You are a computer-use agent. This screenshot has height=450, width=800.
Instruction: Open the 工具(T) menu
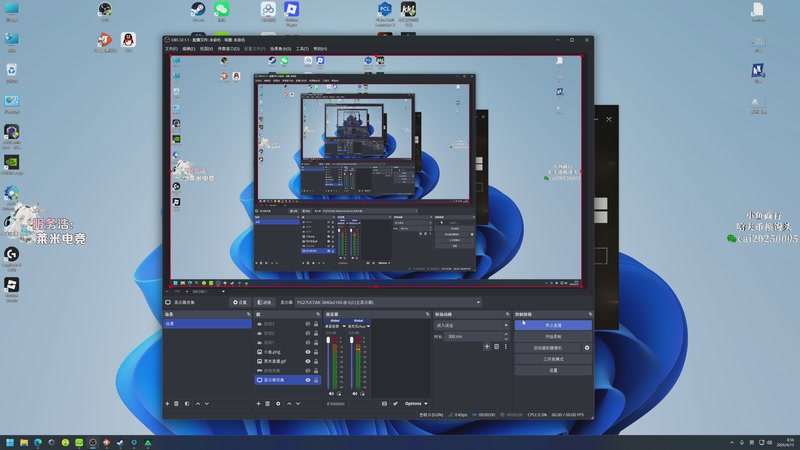click(302, 48)
